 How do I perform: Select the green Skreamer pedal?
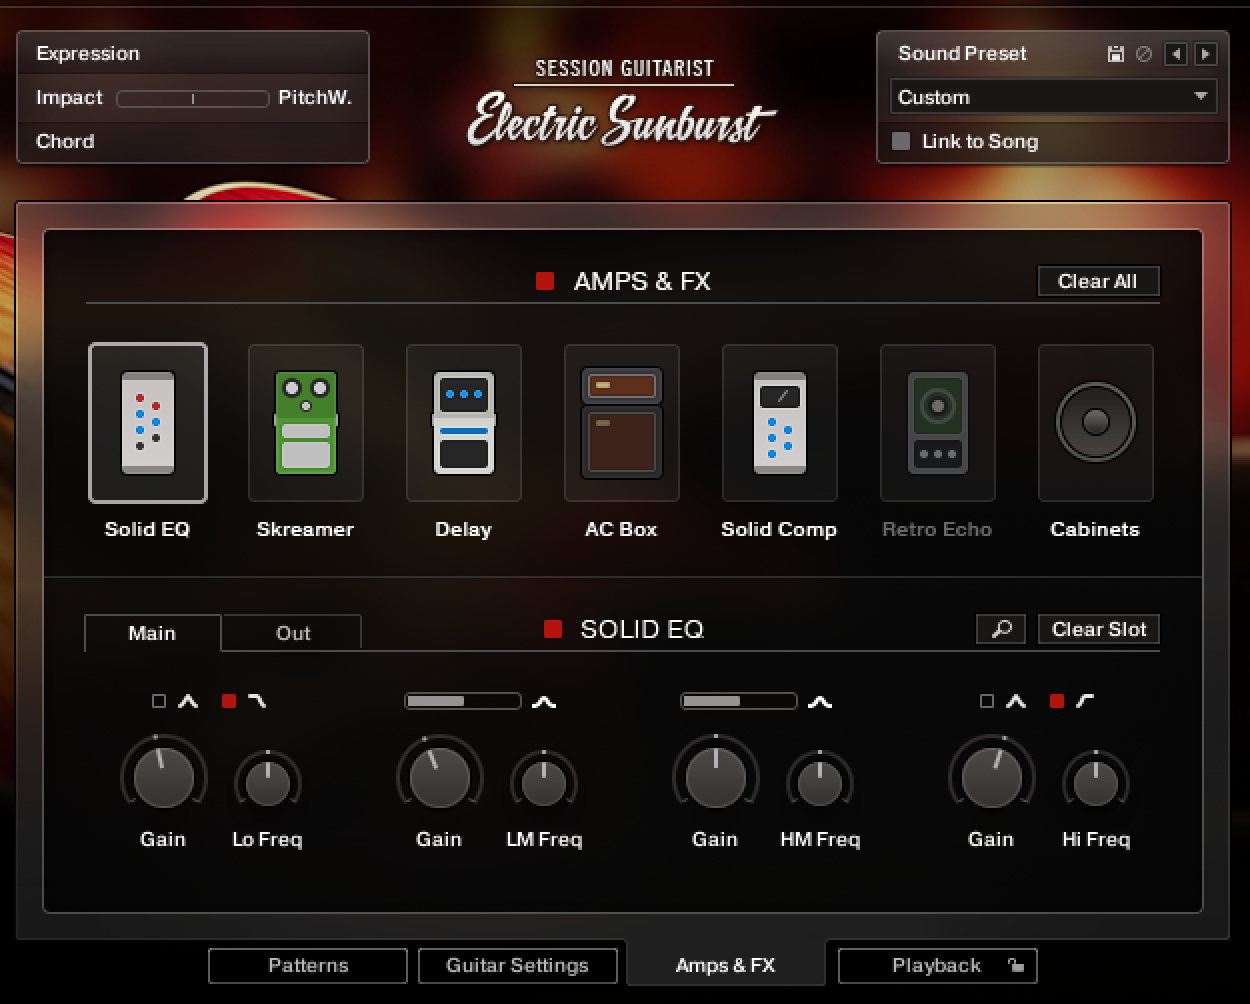[x=306, y=423]
